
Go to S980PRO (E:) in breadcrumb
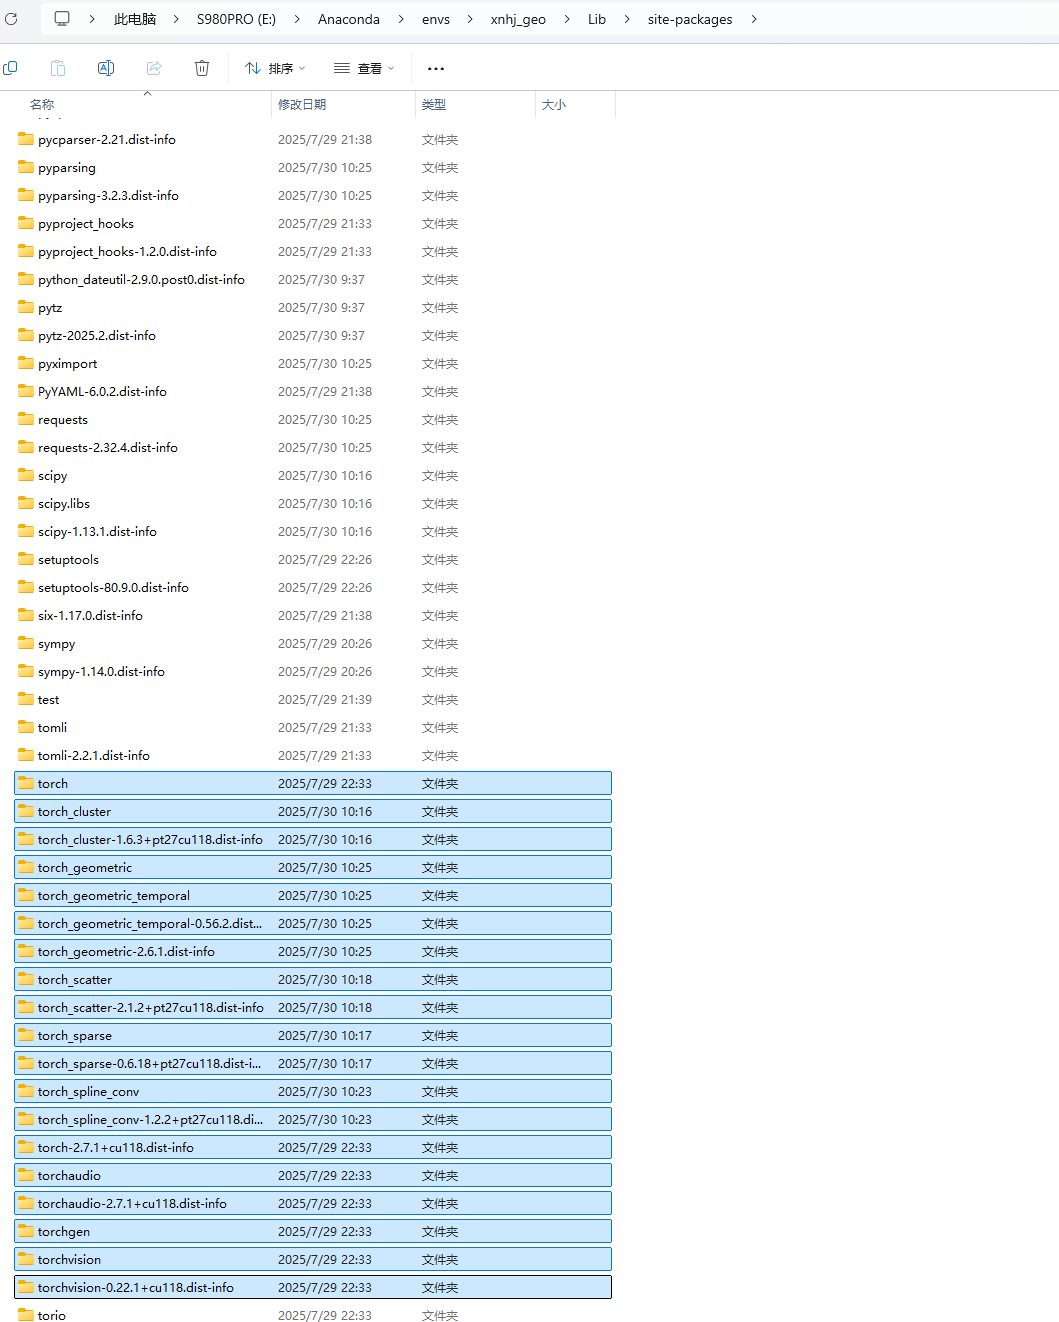point(236,19)
